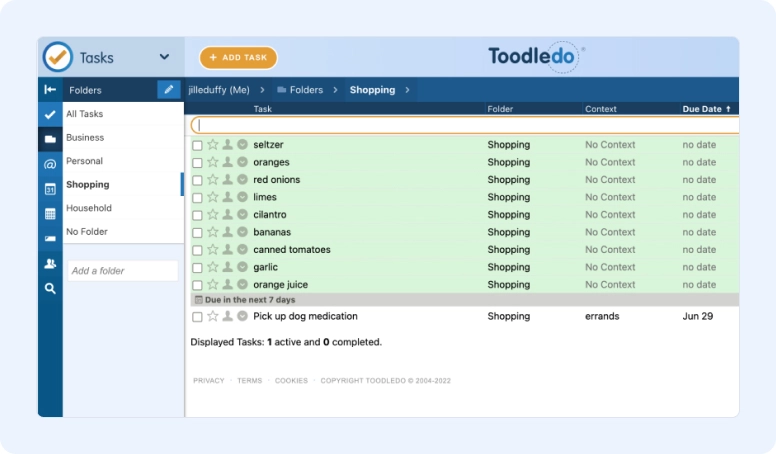The width and height of the screenshot is (776, 454).
Task: Open the Context view (@ icon) in sidebar
Action: (50, 164)
